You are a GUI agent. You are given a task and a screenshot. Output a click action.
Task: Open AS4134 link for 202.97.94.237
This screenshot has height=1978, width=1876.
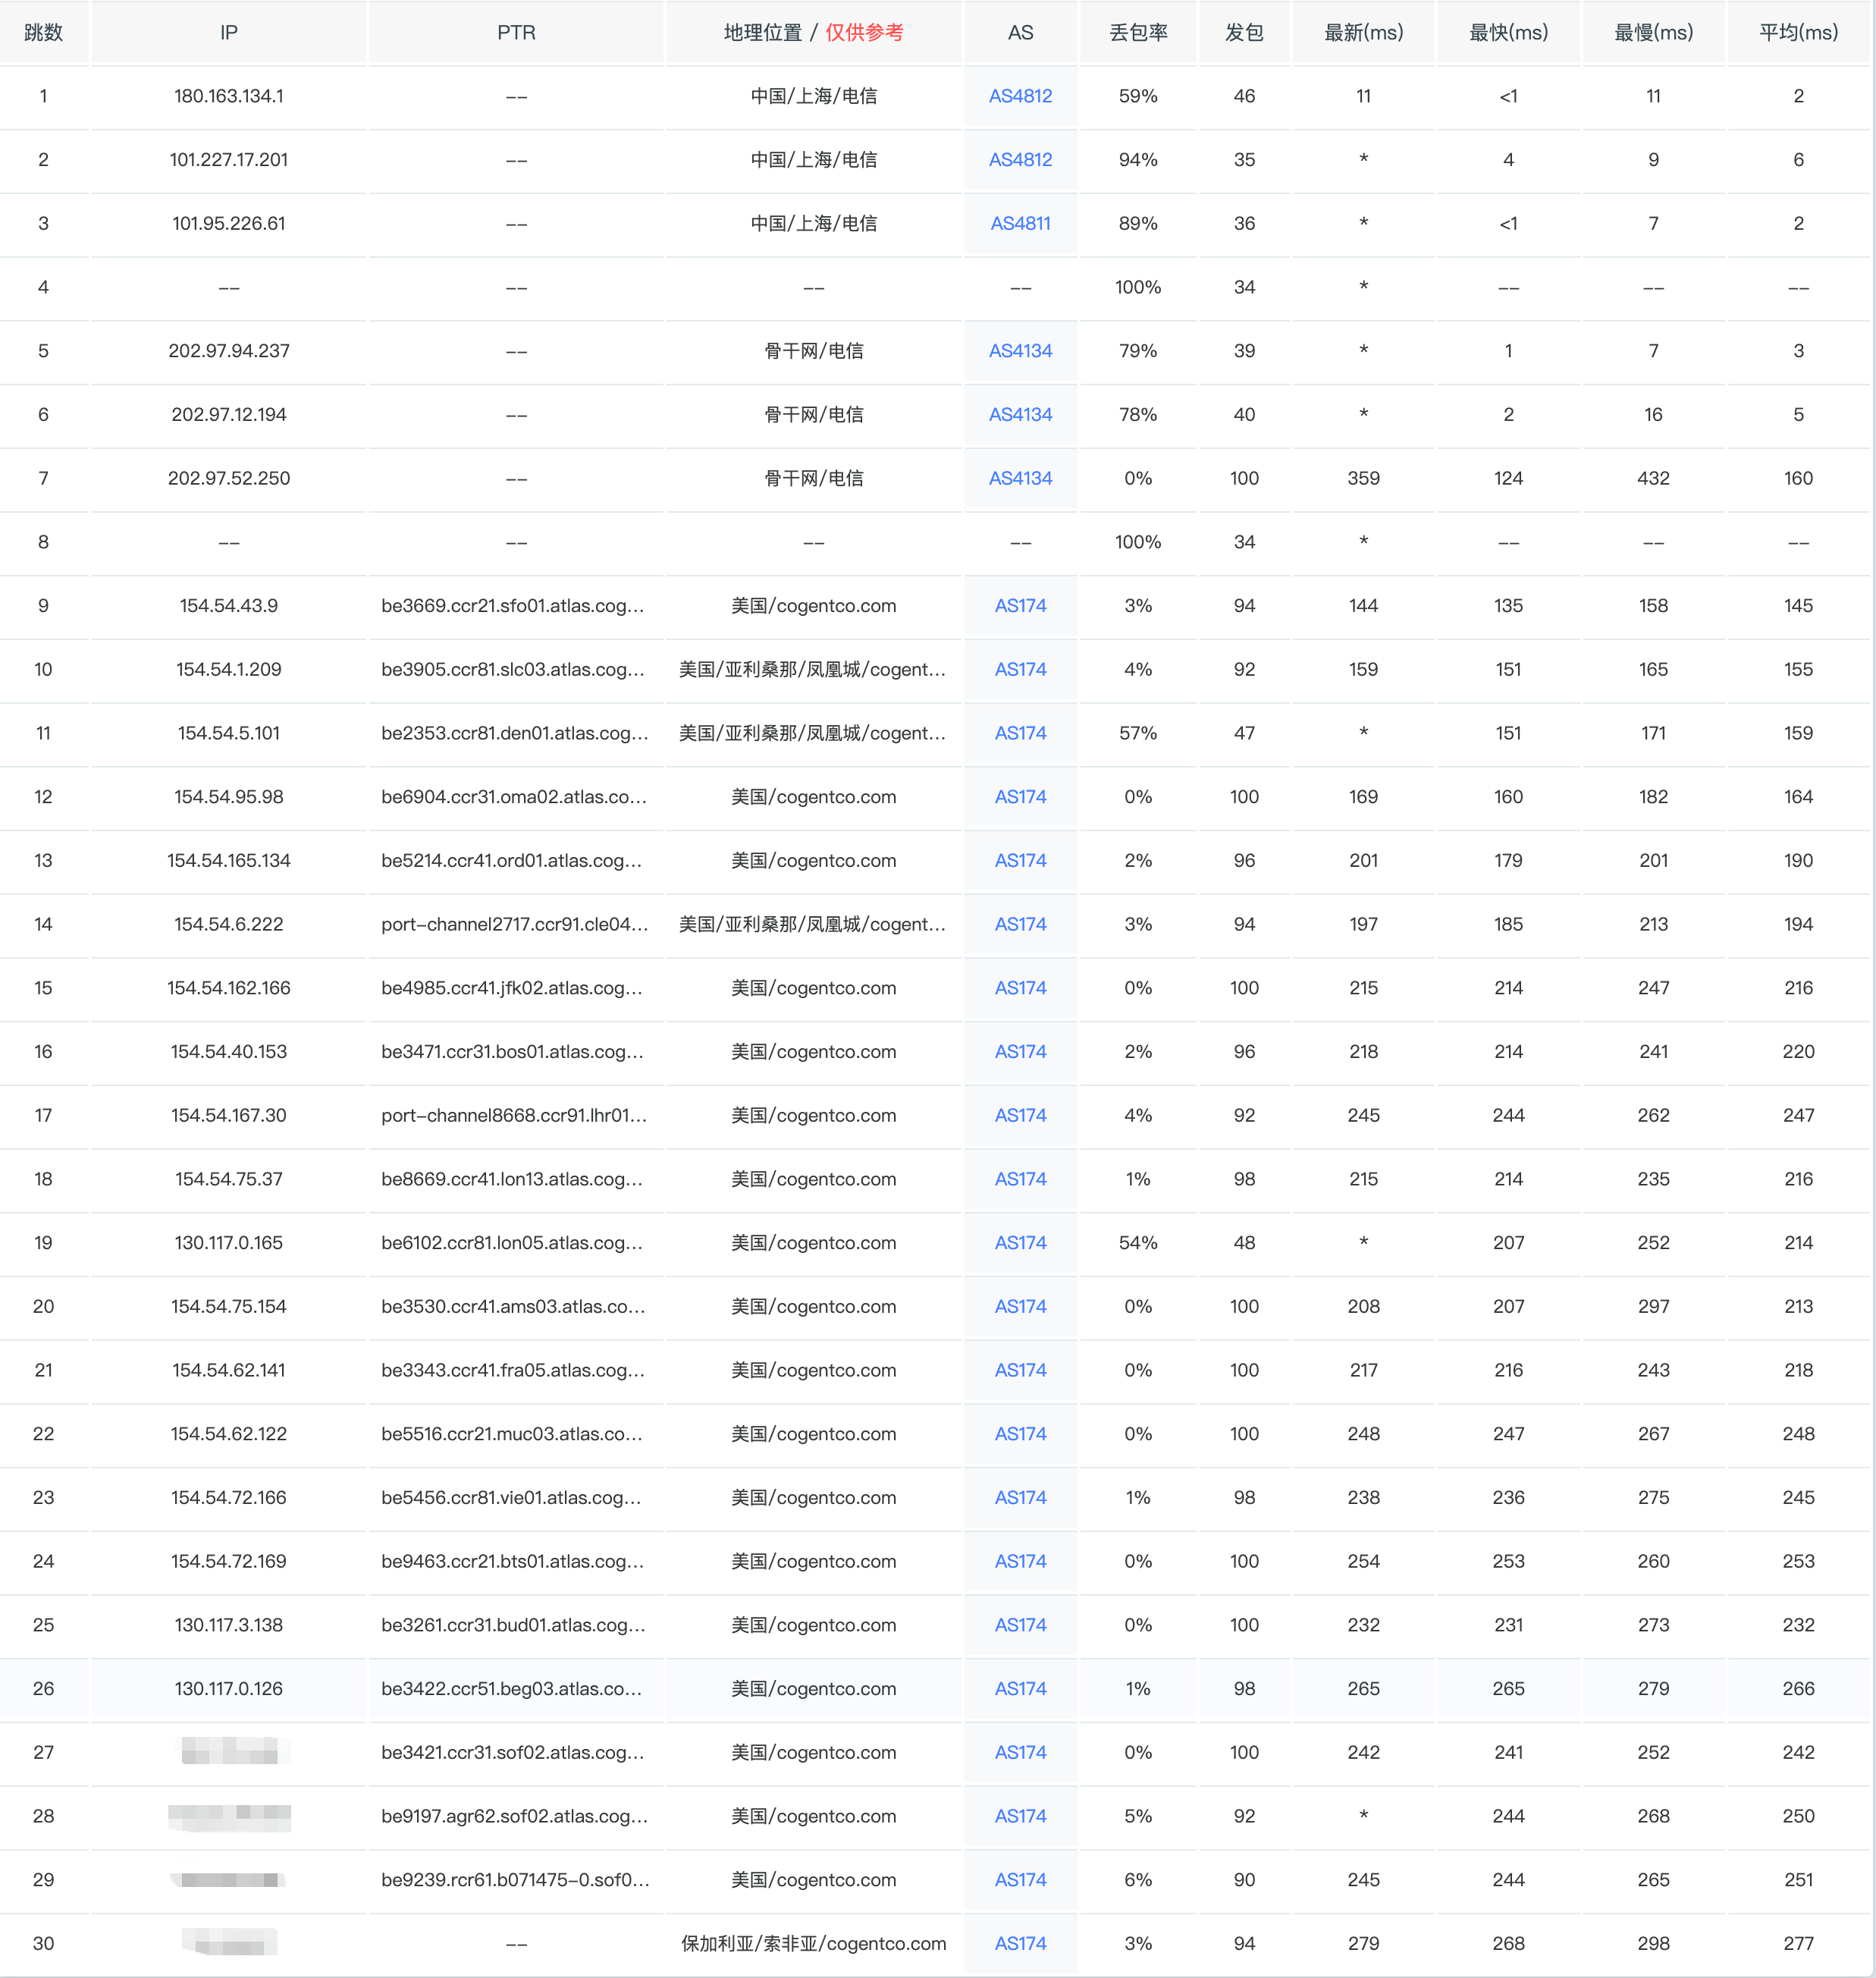[1020, 351]
